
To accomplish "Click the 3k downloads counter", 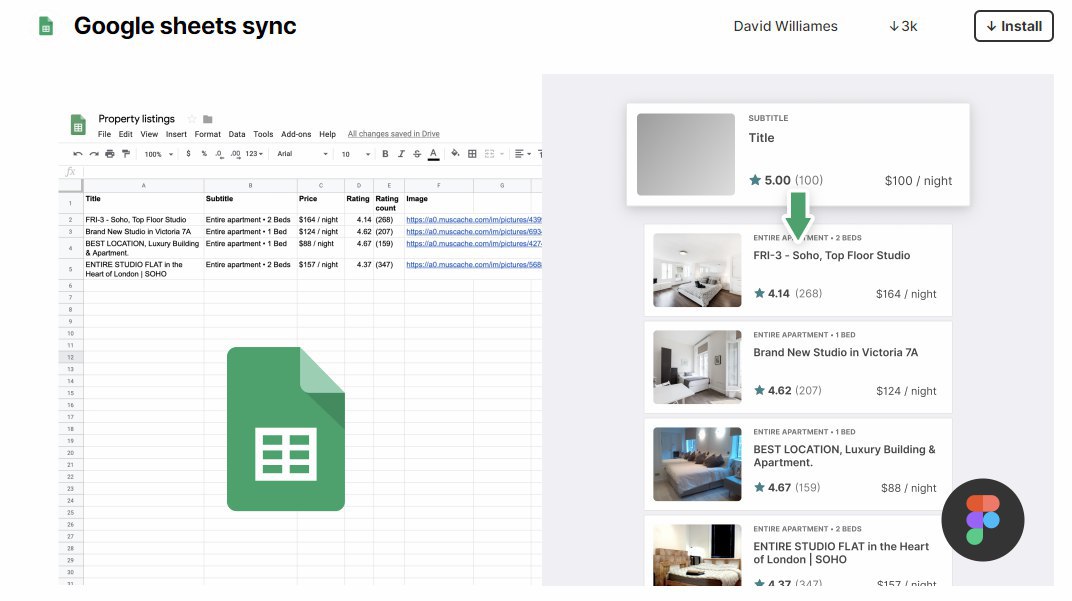I will click(x=903, y=26).
